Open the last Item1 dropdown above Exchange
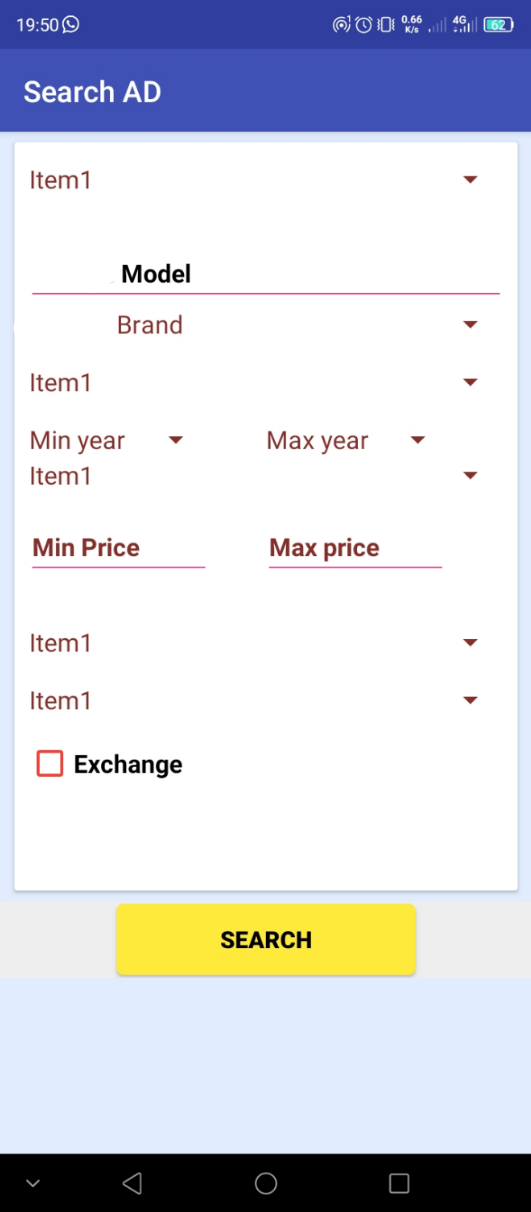 coord(255,701)
